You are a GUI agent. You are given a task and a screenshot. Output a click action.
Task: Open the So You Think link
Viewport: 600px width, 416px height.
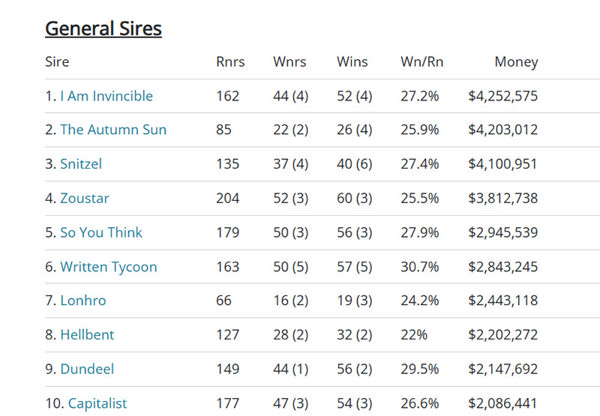(101, 233)
